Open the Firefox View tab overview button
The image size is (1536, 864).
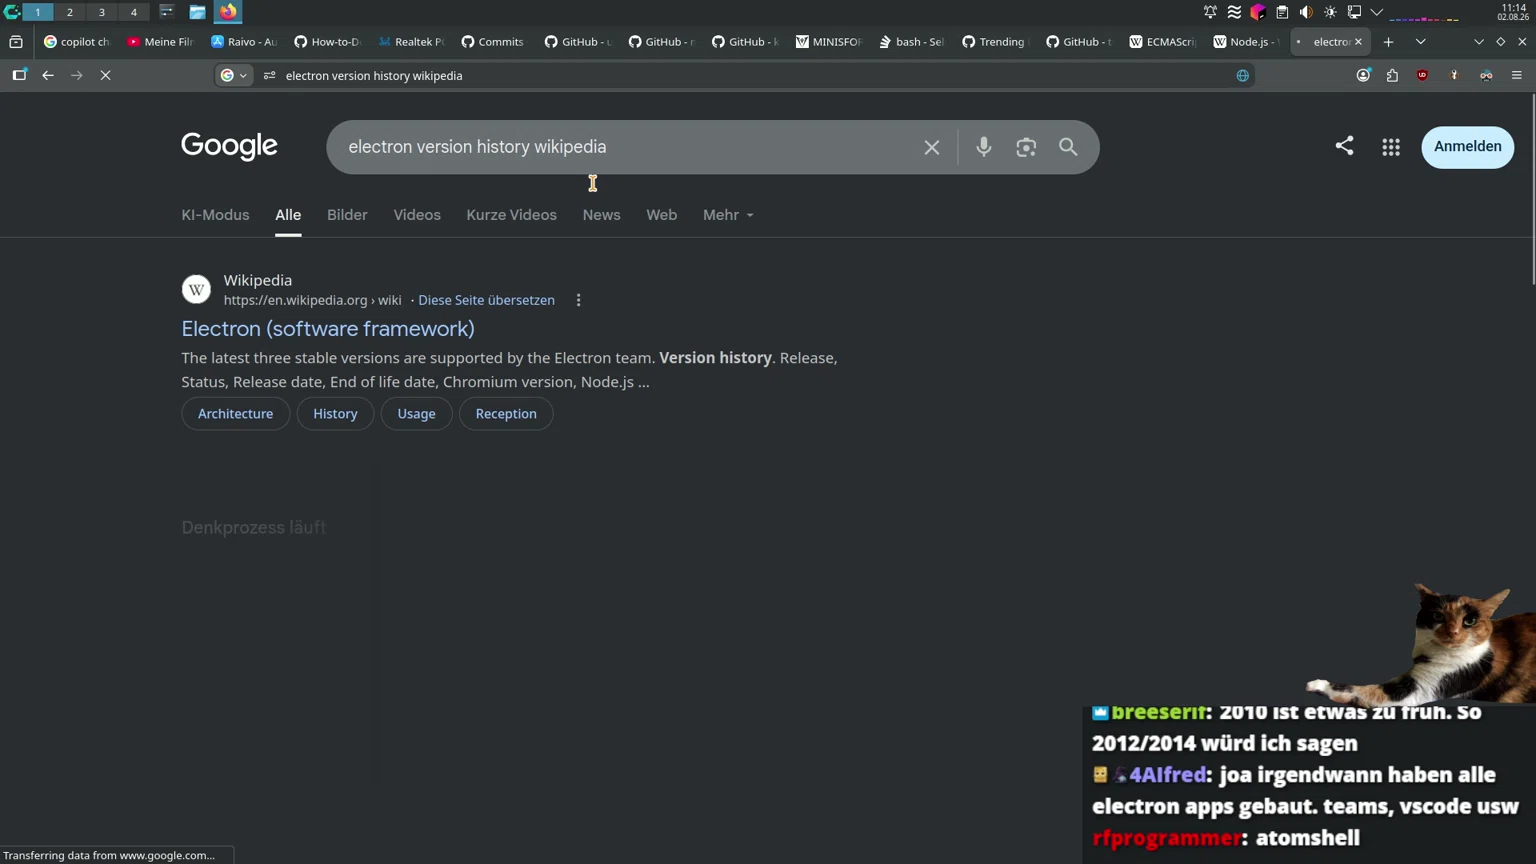tap(16, 42)
